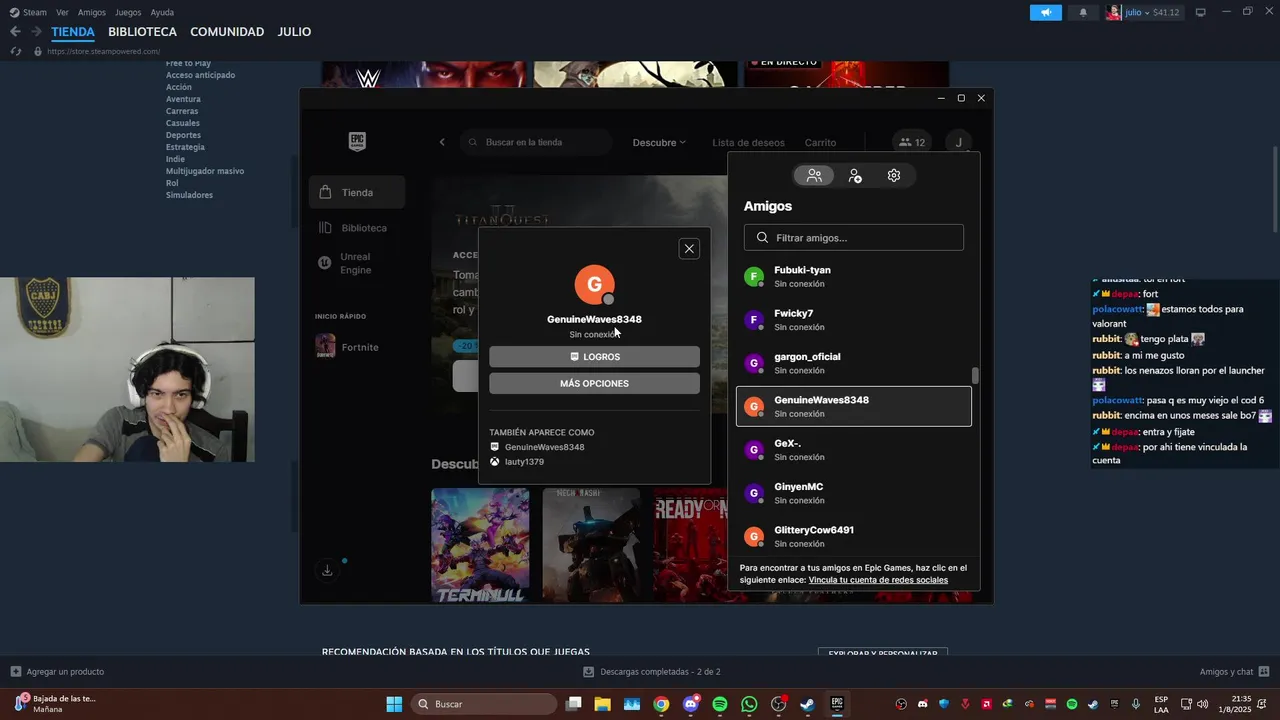The image size is (1280, 720).
Task: Click the MÁS OPCIONES button
Action: click(x=594, y=384)
